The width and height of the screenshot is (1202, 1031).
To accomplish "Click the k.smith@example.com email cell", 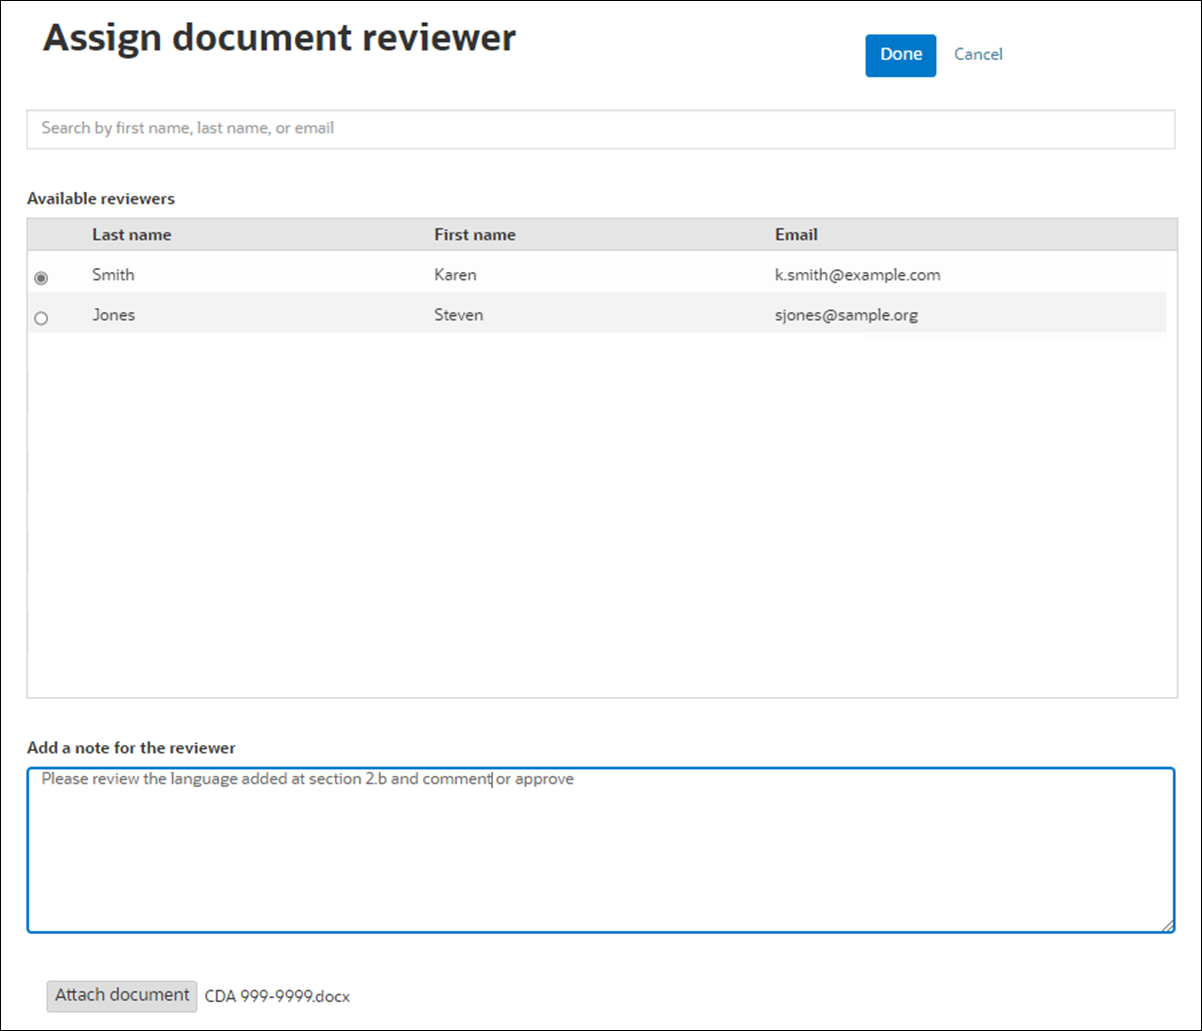I will pos(857,274).
